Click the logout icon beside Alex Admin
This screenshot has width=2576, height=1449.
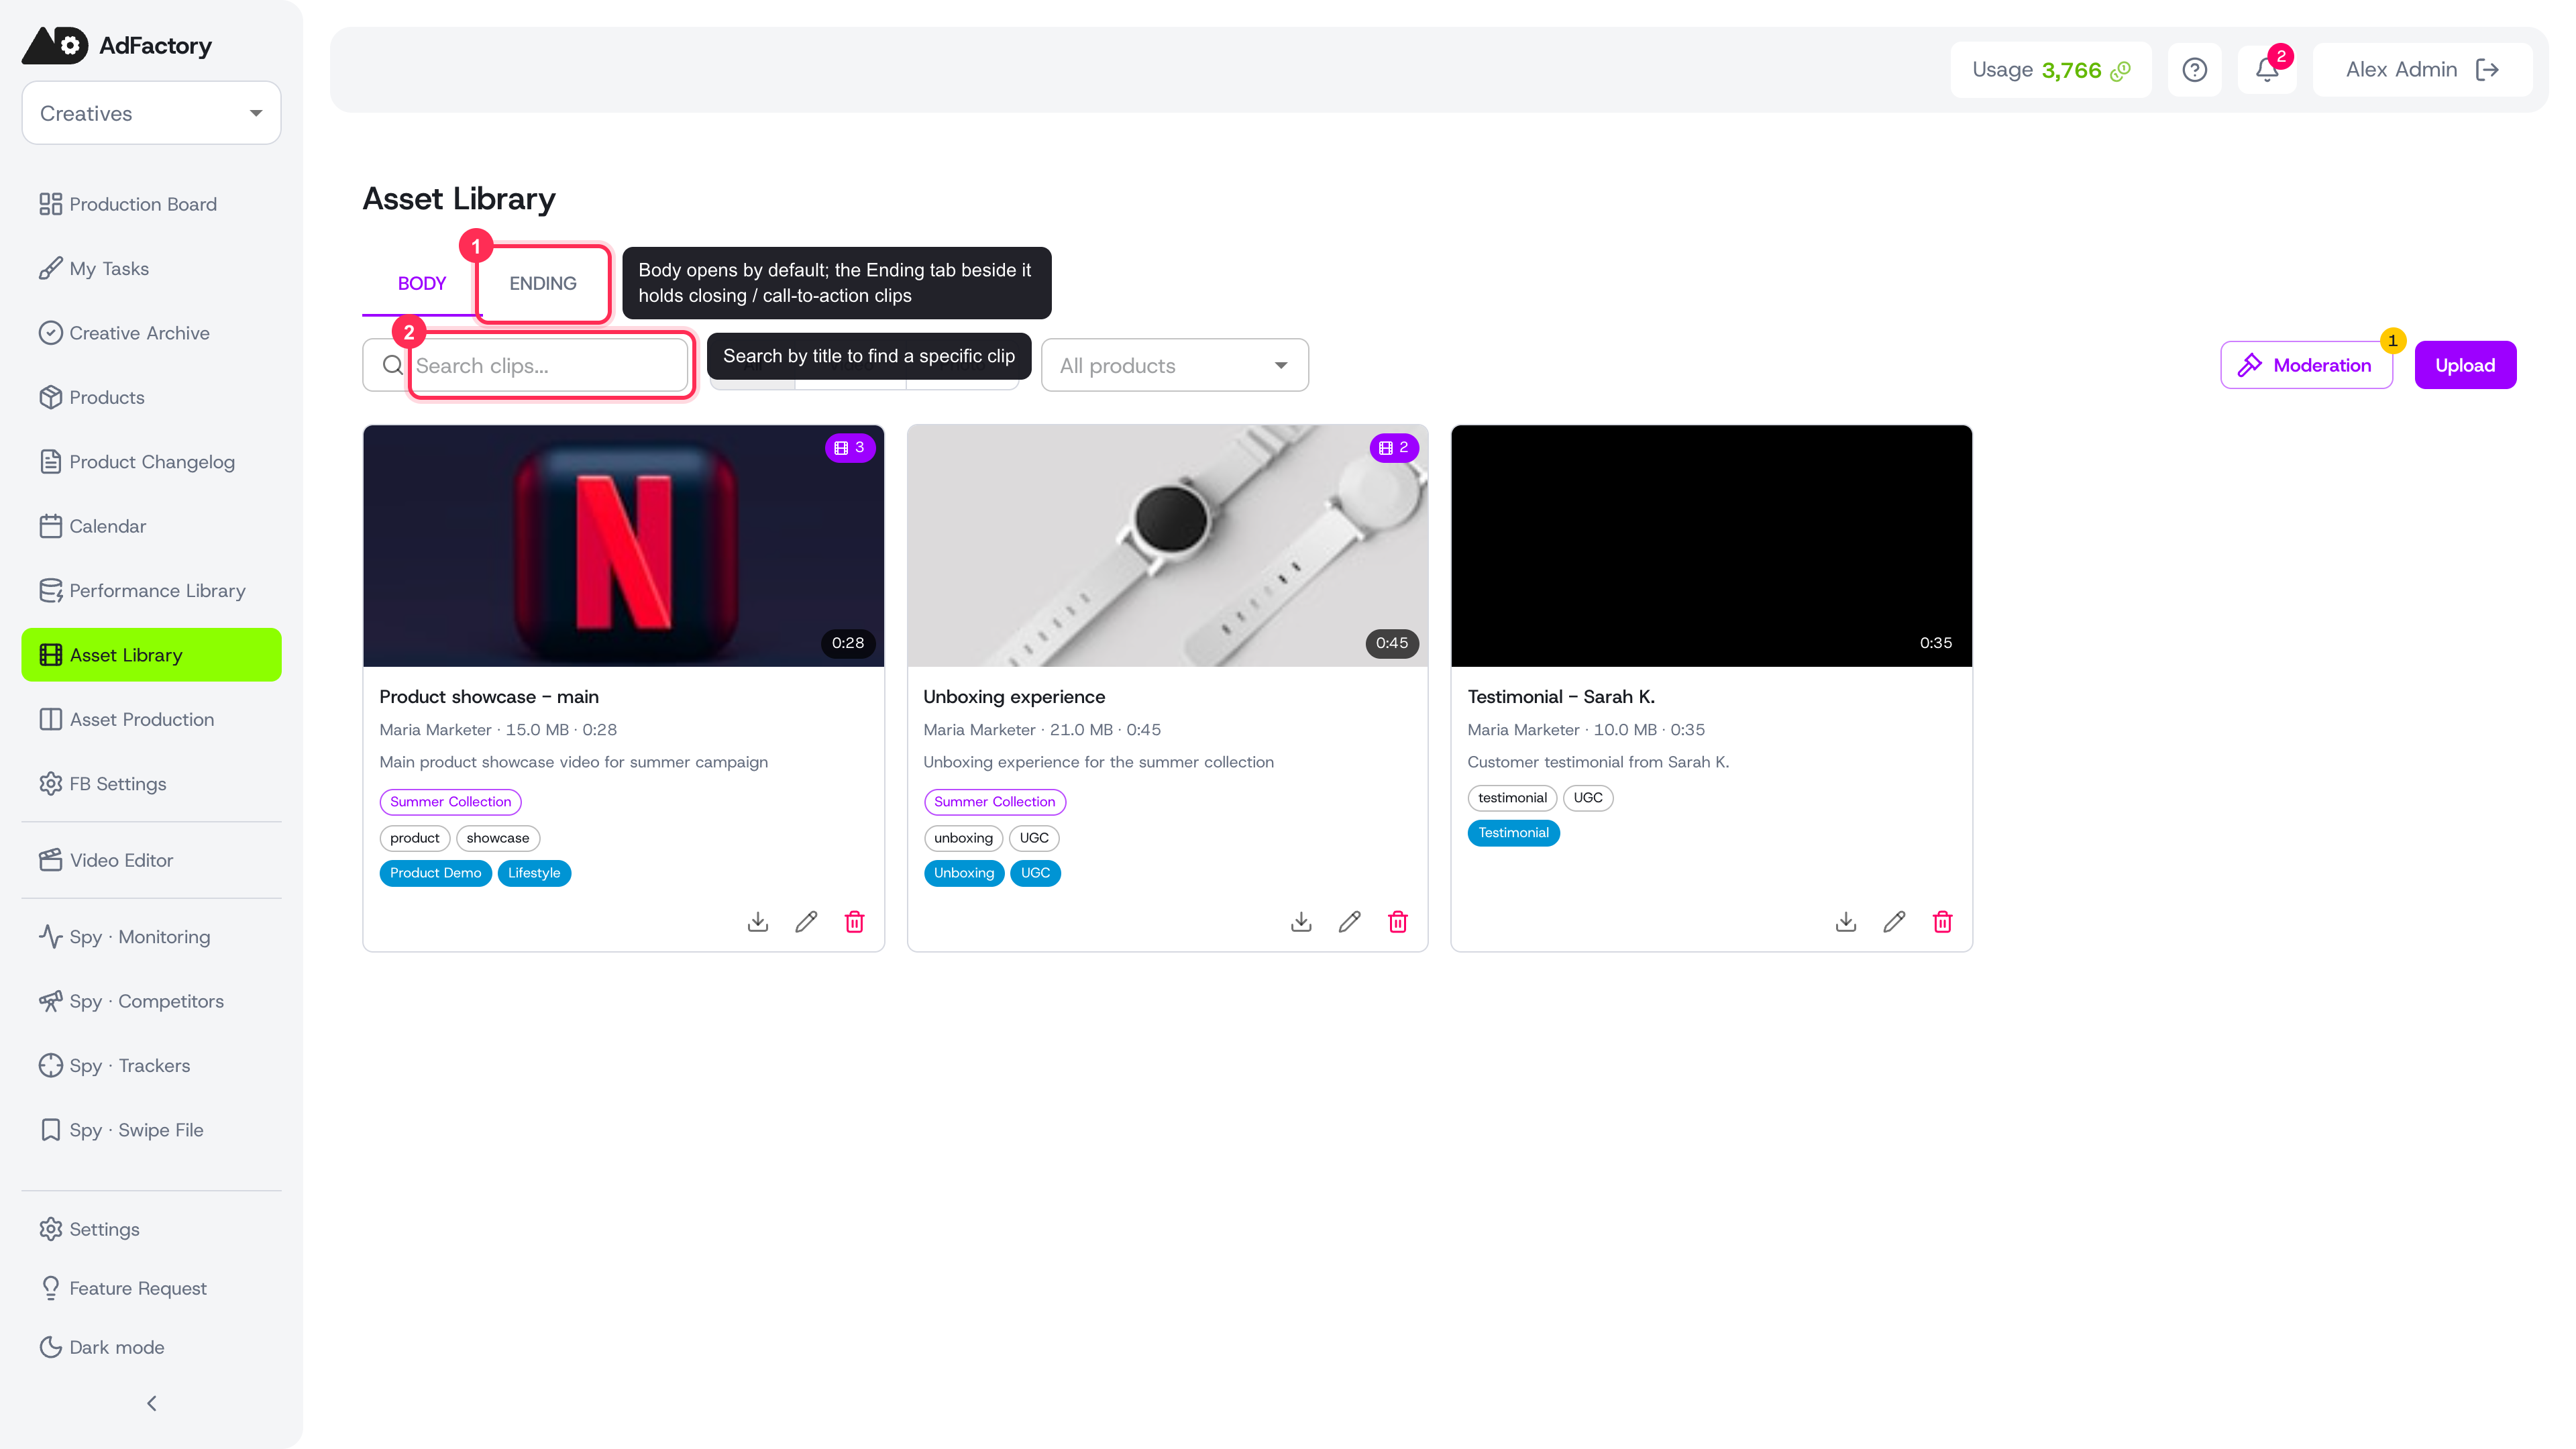pyautogui.click(x=2488, y=70)
